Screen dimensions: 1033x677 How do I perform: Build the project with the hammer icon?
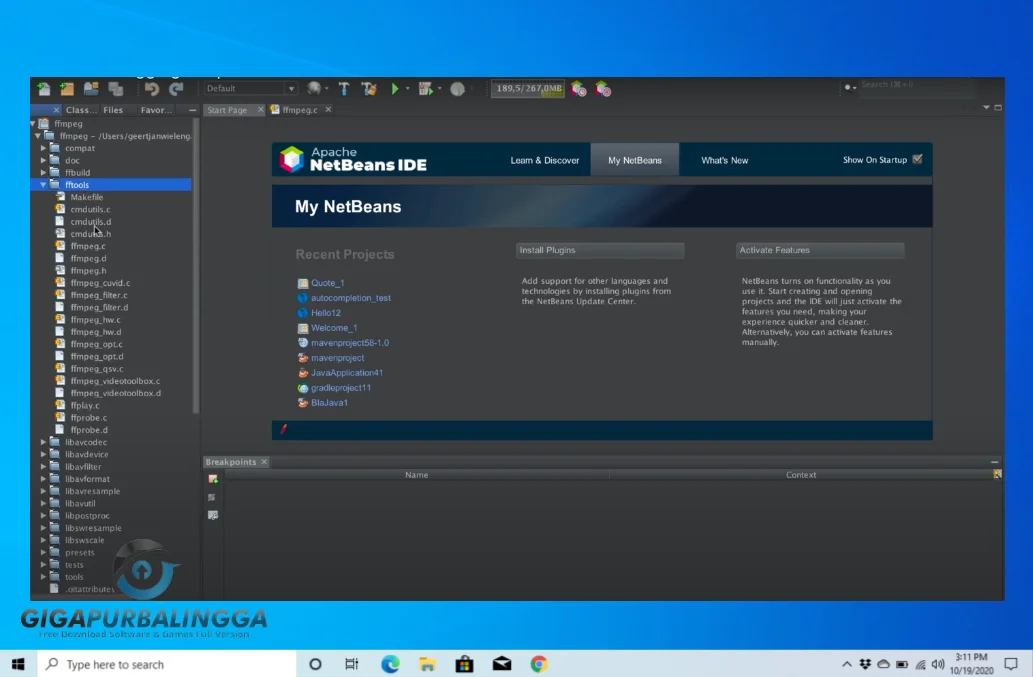[x=344, y=89]
